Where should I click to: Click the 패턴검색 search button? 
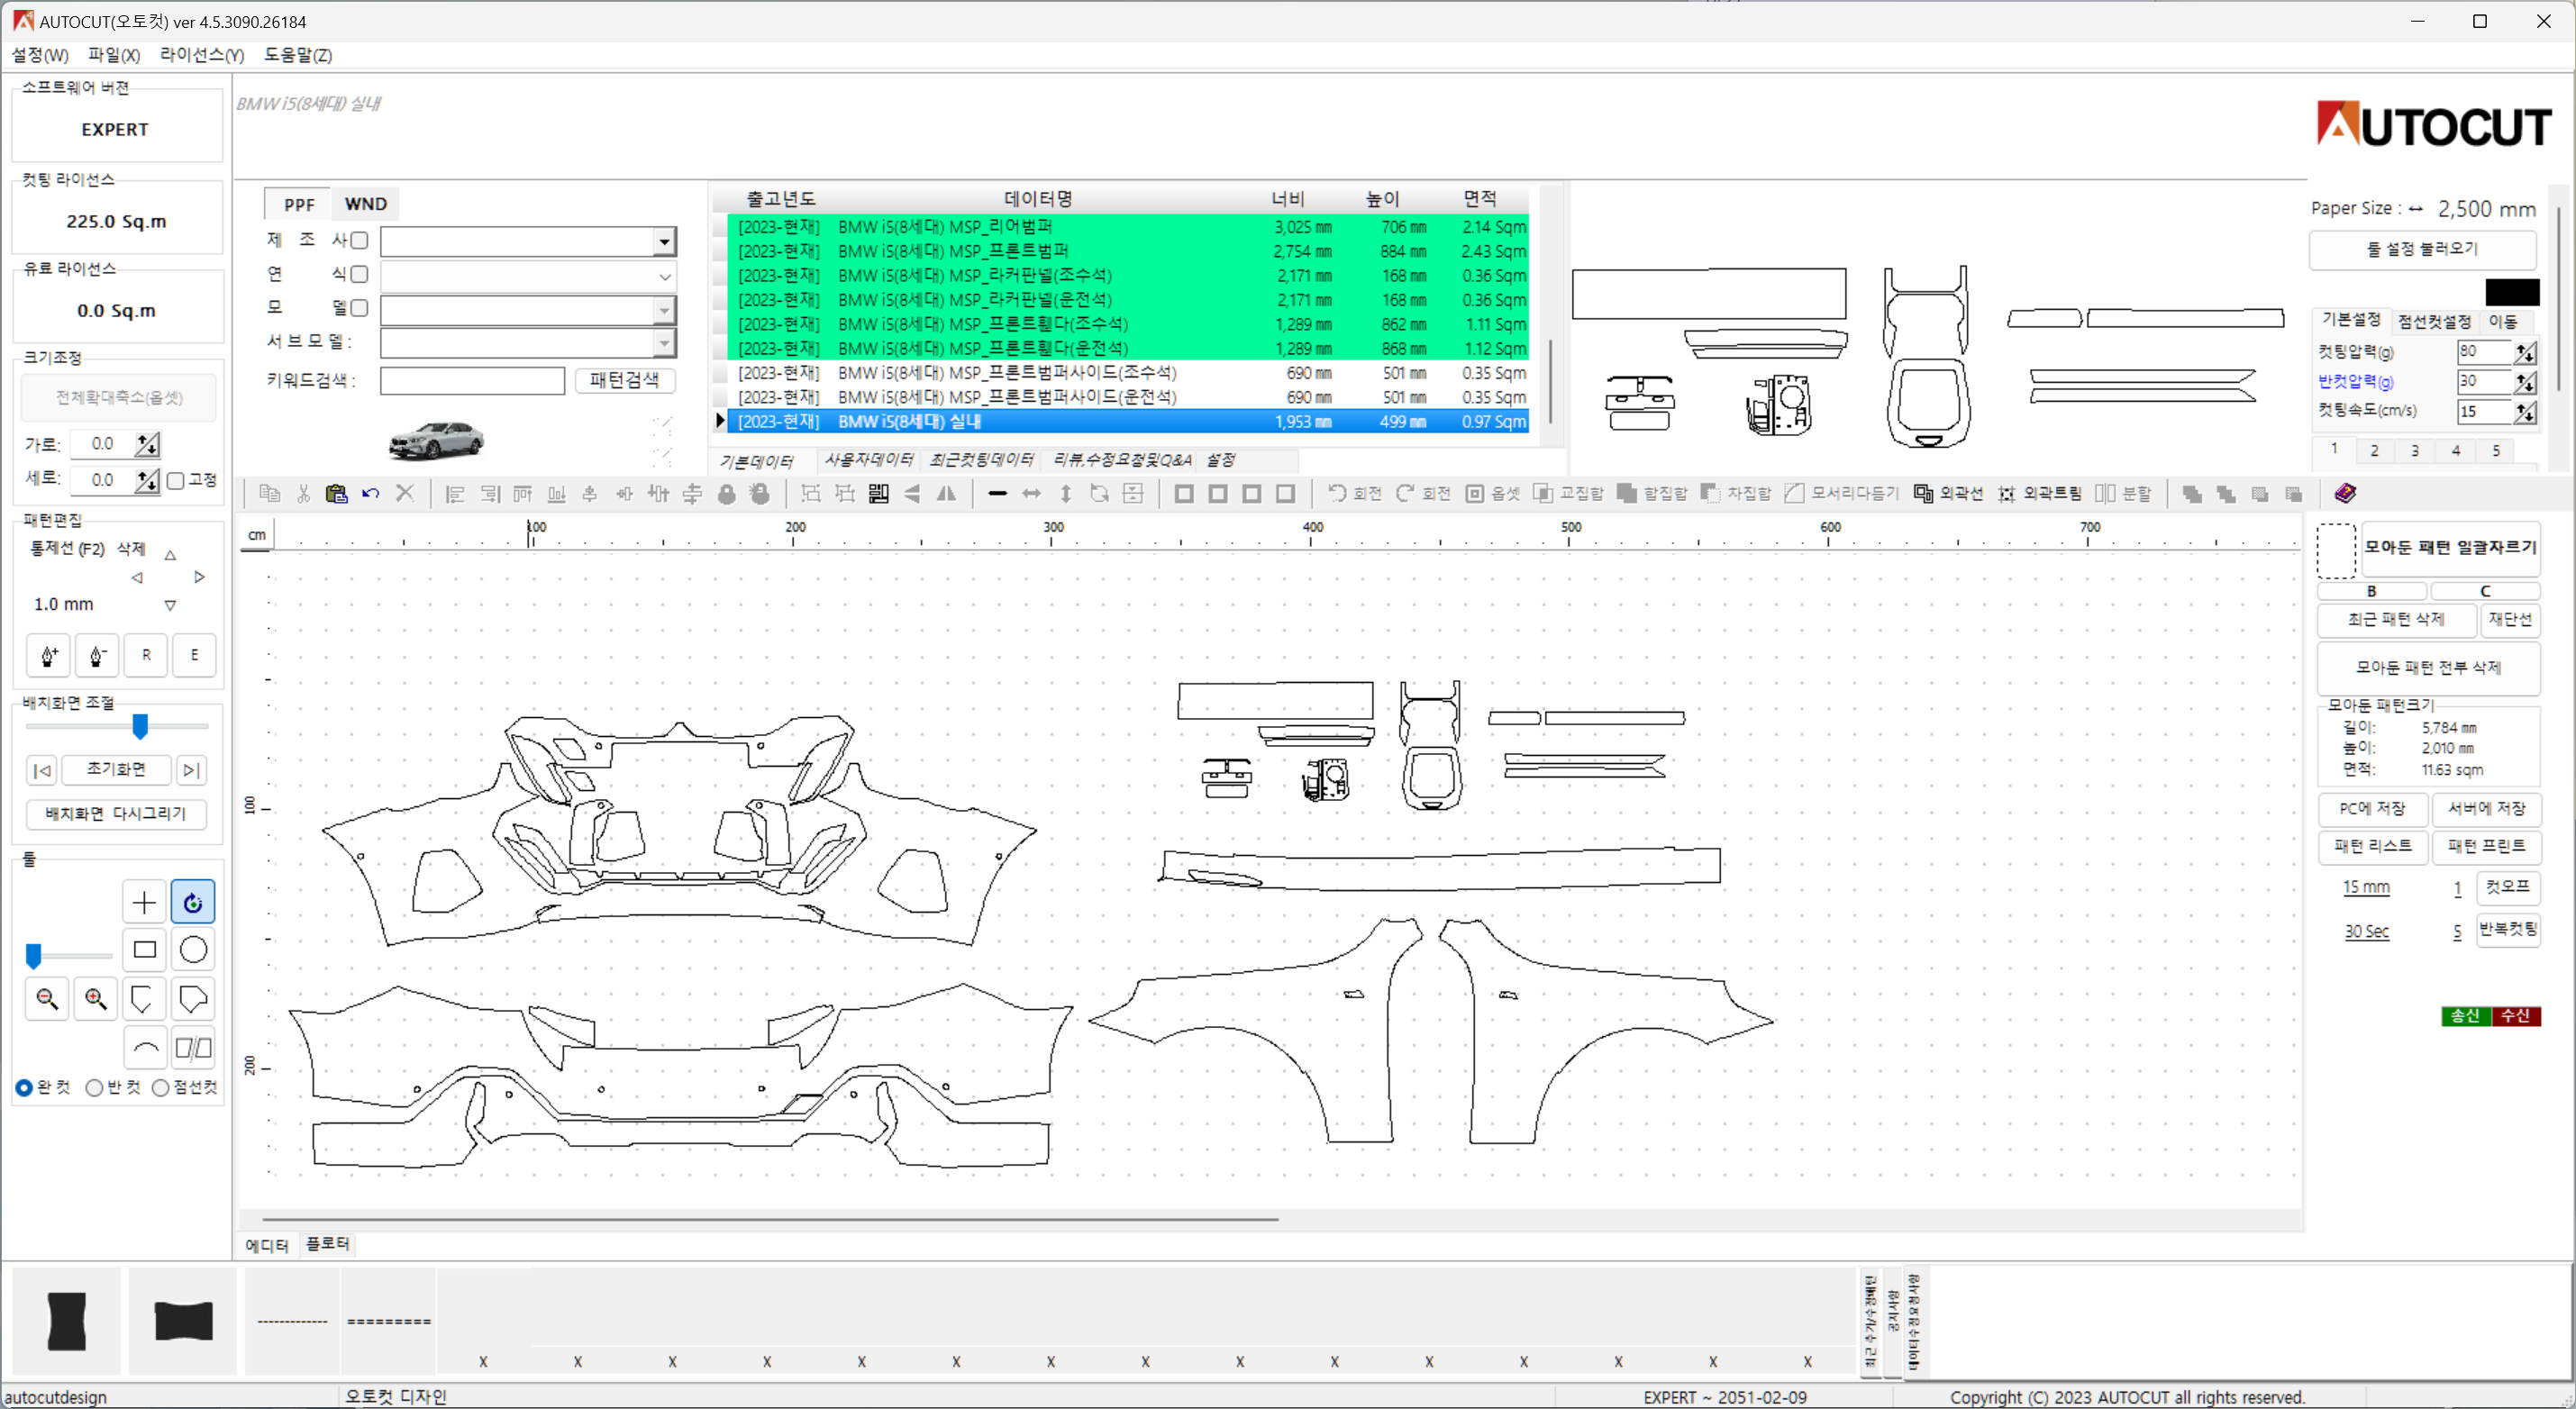(624, 380)
